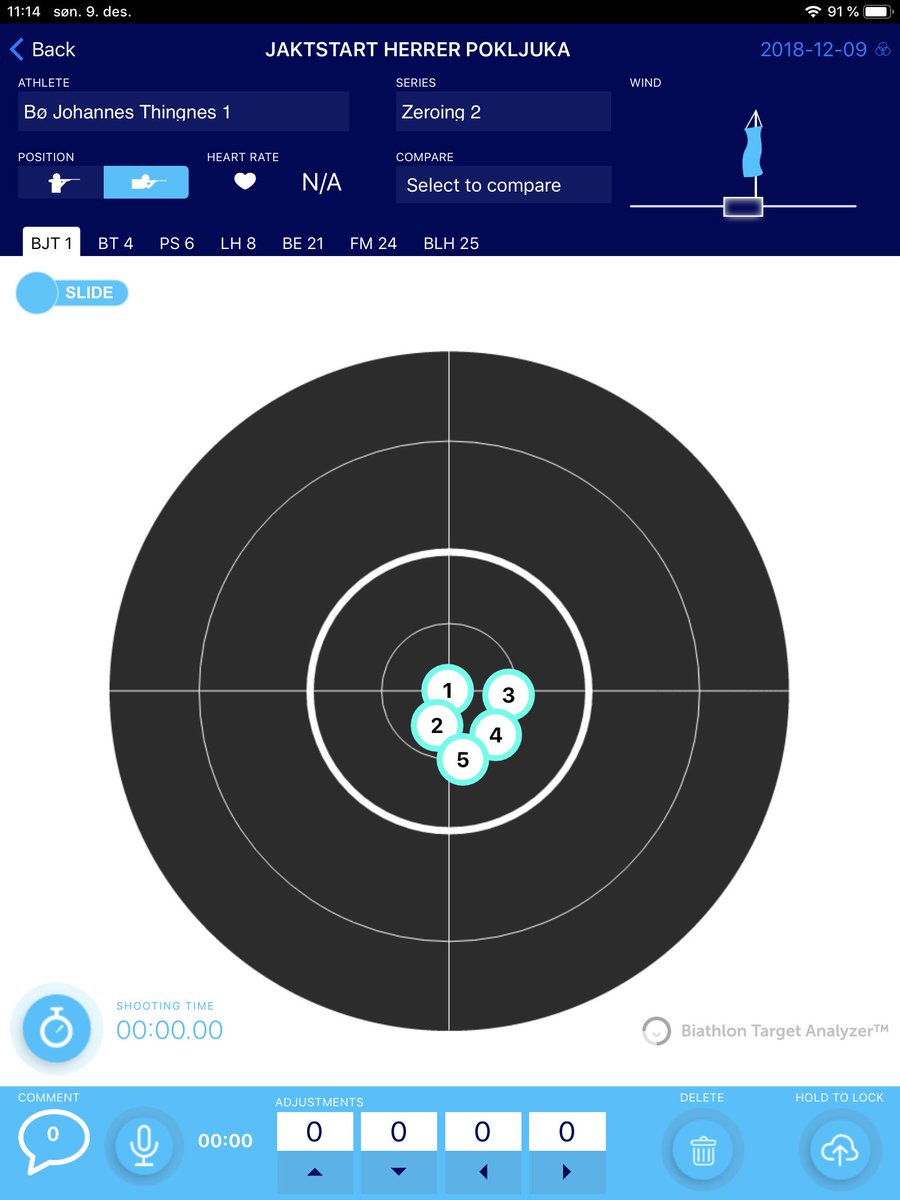The image size is (900, 1200).
Task: Tap the shooting time readout 00:00.00
Action: [170, 1030]
